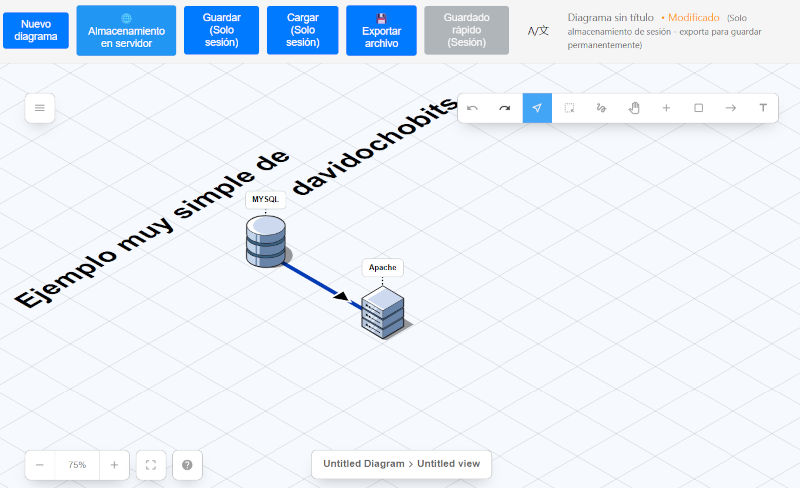Enable the pan hand tool

point(634,108)
